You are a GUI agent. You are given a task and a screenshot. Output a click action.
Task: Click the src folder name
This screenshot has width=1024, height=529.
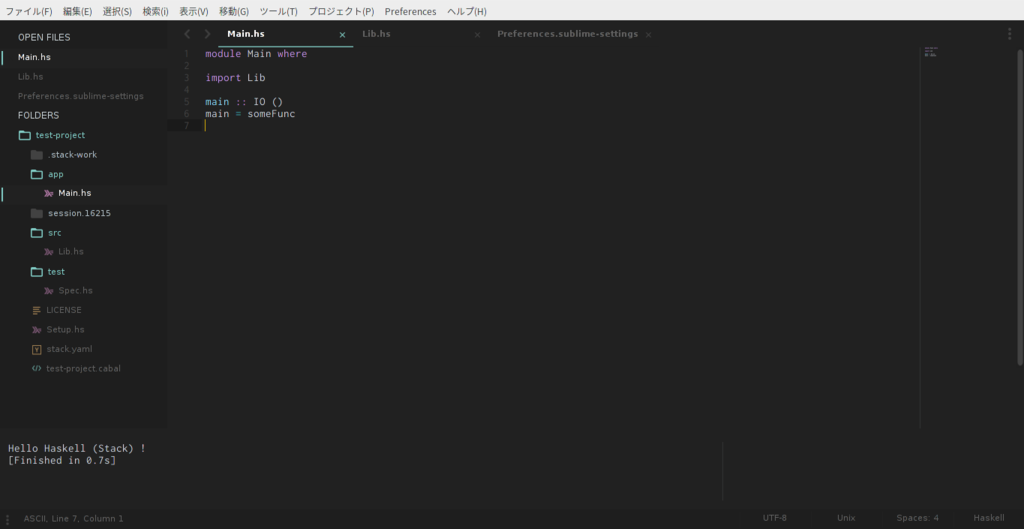(x=54, y=232)
